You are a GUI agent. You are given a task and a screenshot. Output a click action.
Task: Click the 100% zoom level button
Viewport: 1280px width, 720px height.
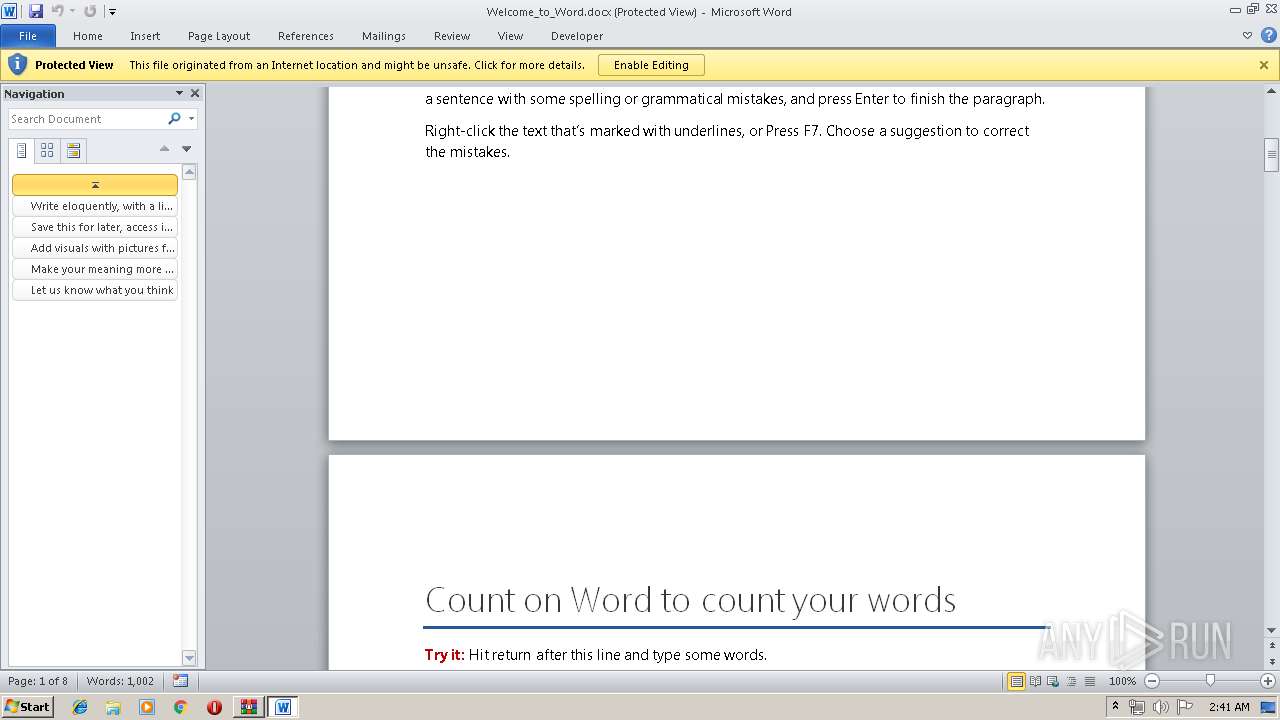[1122, 681]
